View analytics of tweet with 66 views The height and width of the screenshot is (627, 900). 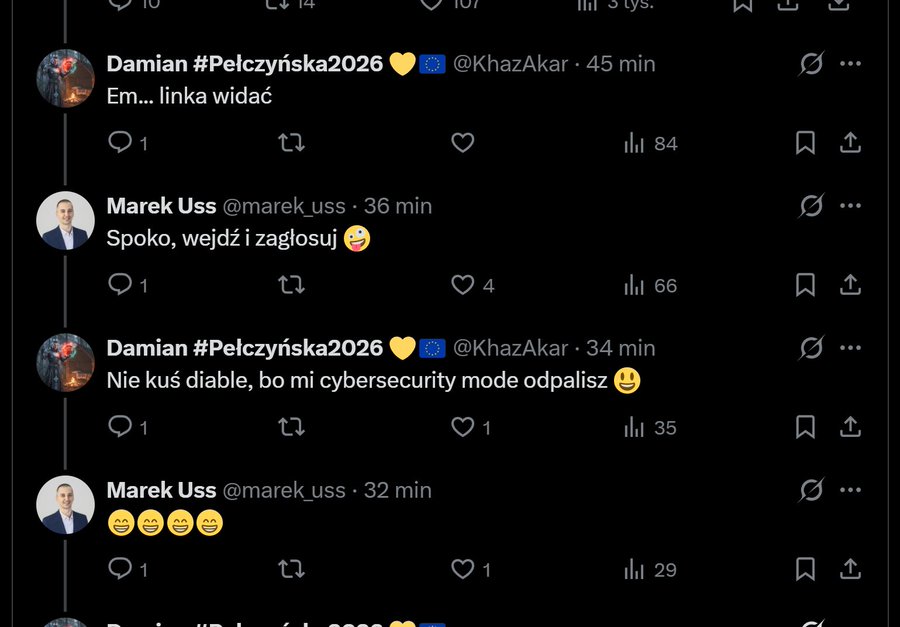click(x=651, y=285)
